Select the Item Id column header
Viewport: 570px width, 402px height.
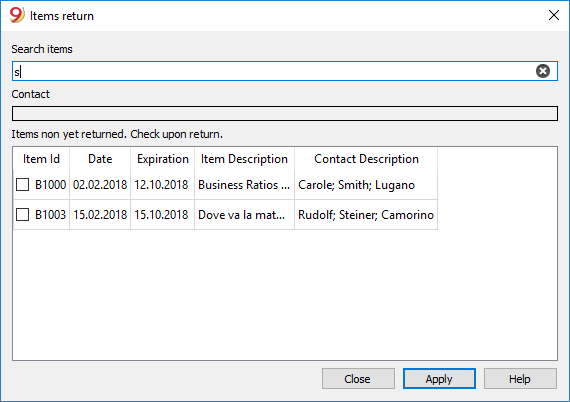[41, 159]
